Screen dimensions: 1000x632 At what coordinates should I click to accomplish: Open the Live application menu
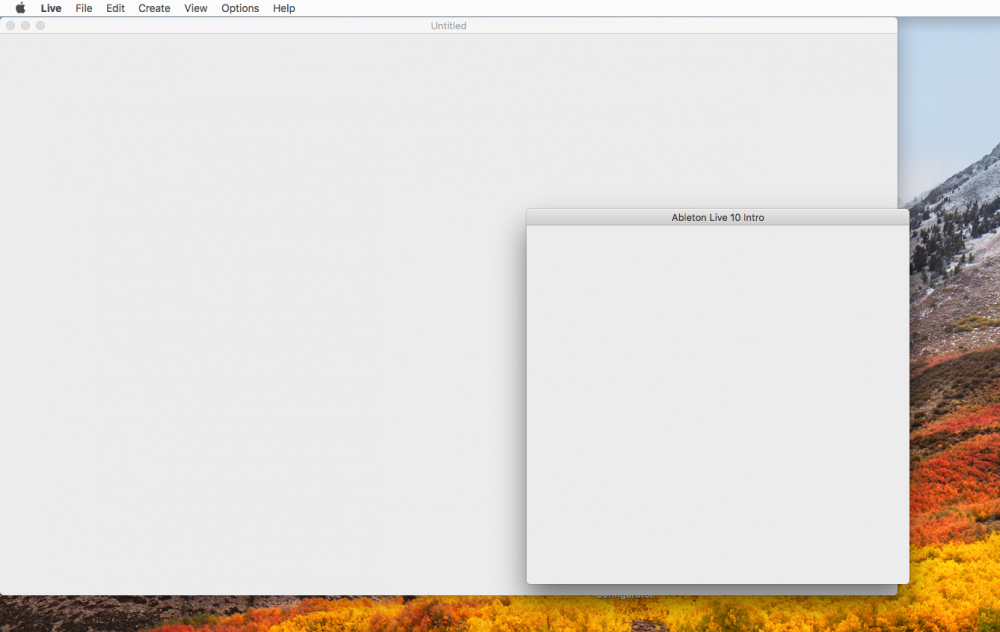point(51,8)
